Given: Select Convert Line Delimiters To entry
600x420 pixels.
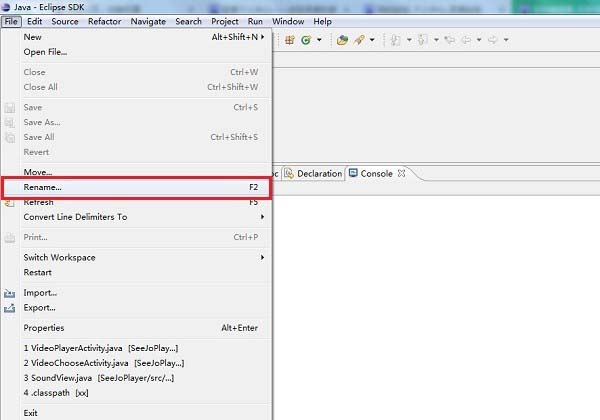Looking at the screenshot, I should [x=137, y=217].
